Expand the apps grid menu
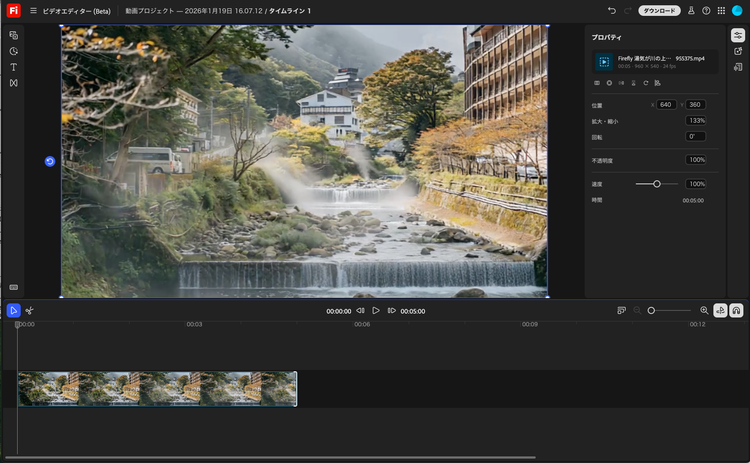The width and height of the screenshot is (750, 463). pos(721,10)
